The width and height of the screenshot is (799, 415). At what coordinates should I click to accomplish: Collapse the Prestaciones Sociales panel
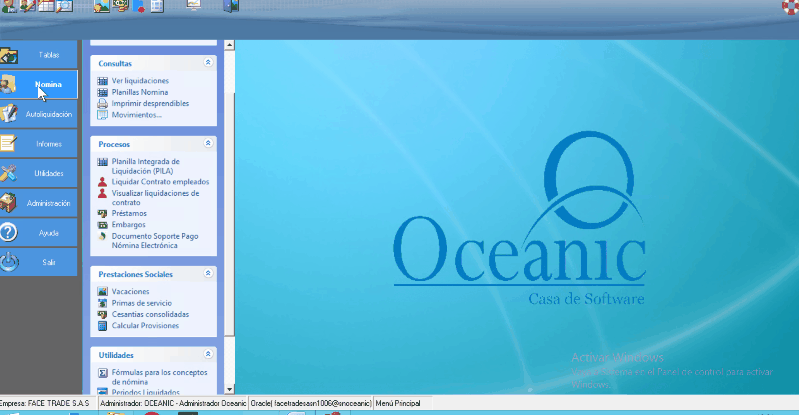pos(208,273)
